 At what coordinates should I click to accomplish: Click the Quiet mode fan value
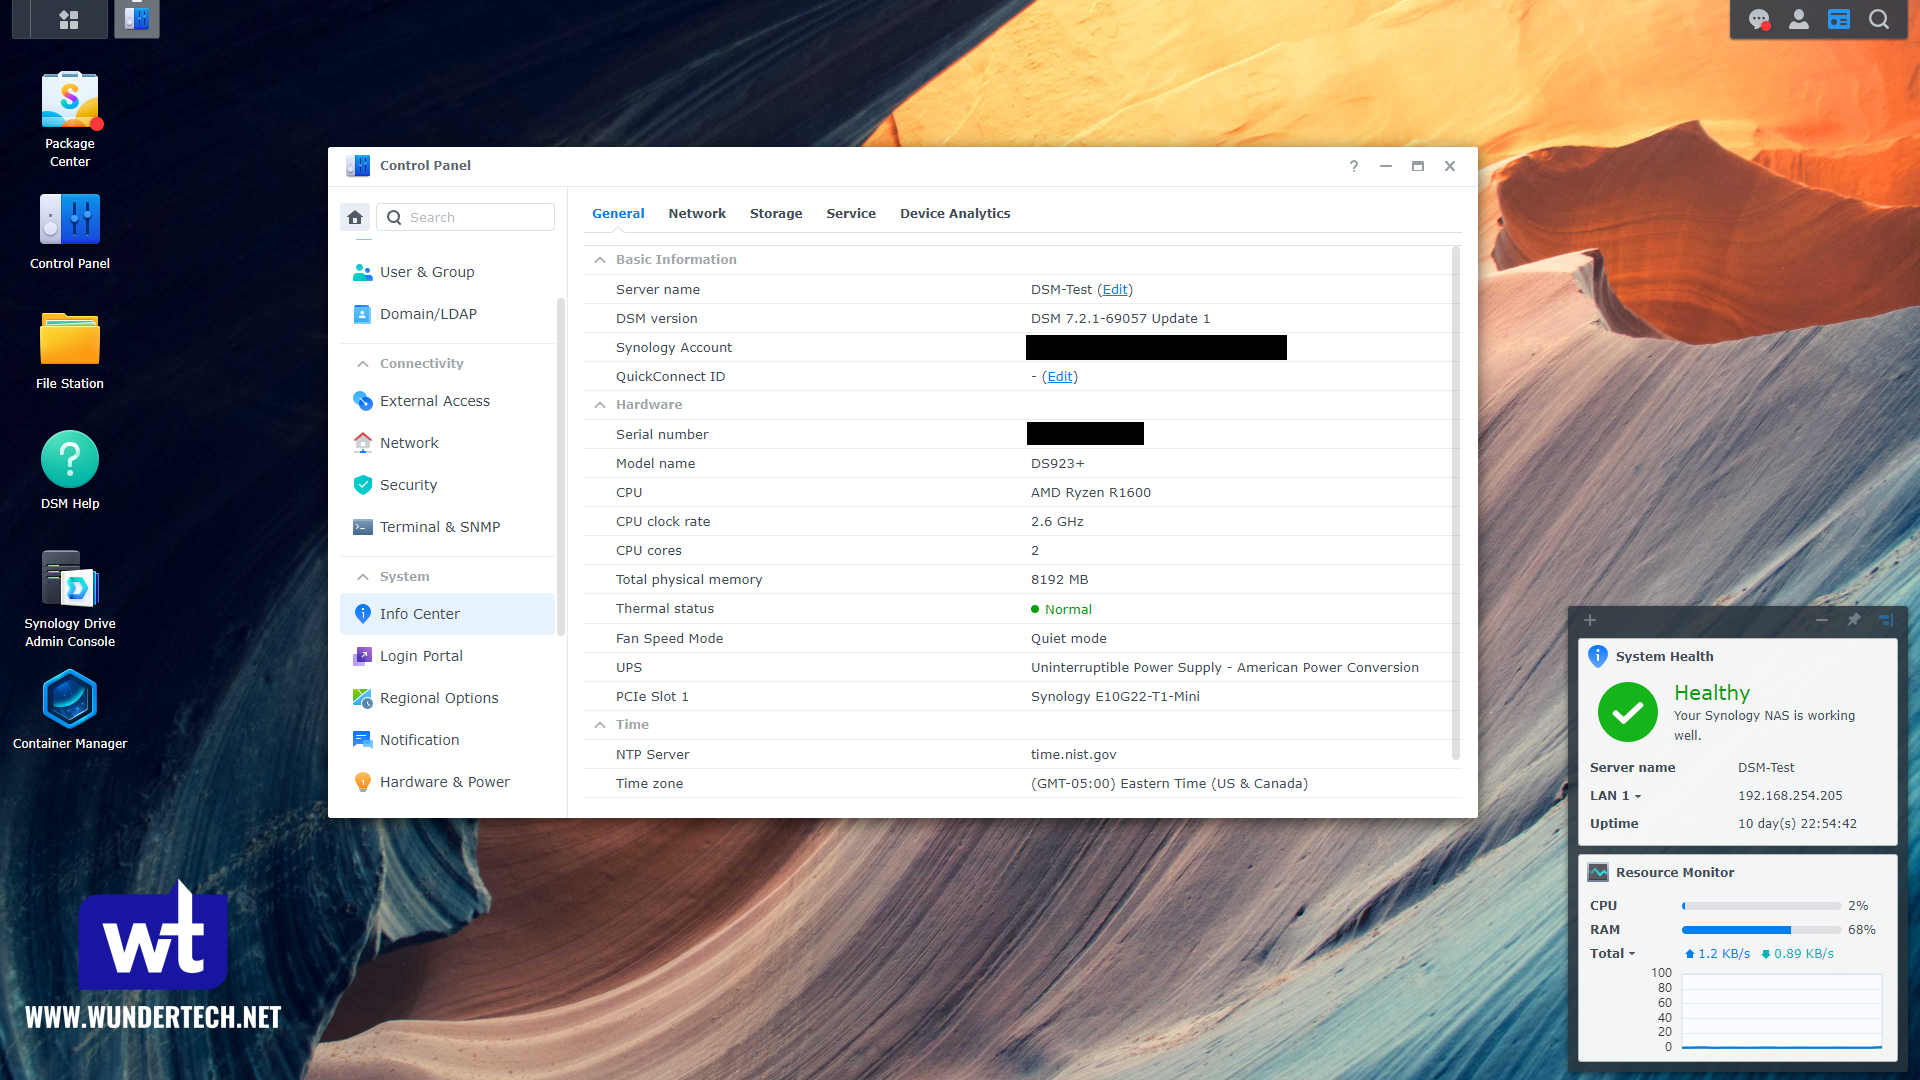click(x=1069, y=639)
